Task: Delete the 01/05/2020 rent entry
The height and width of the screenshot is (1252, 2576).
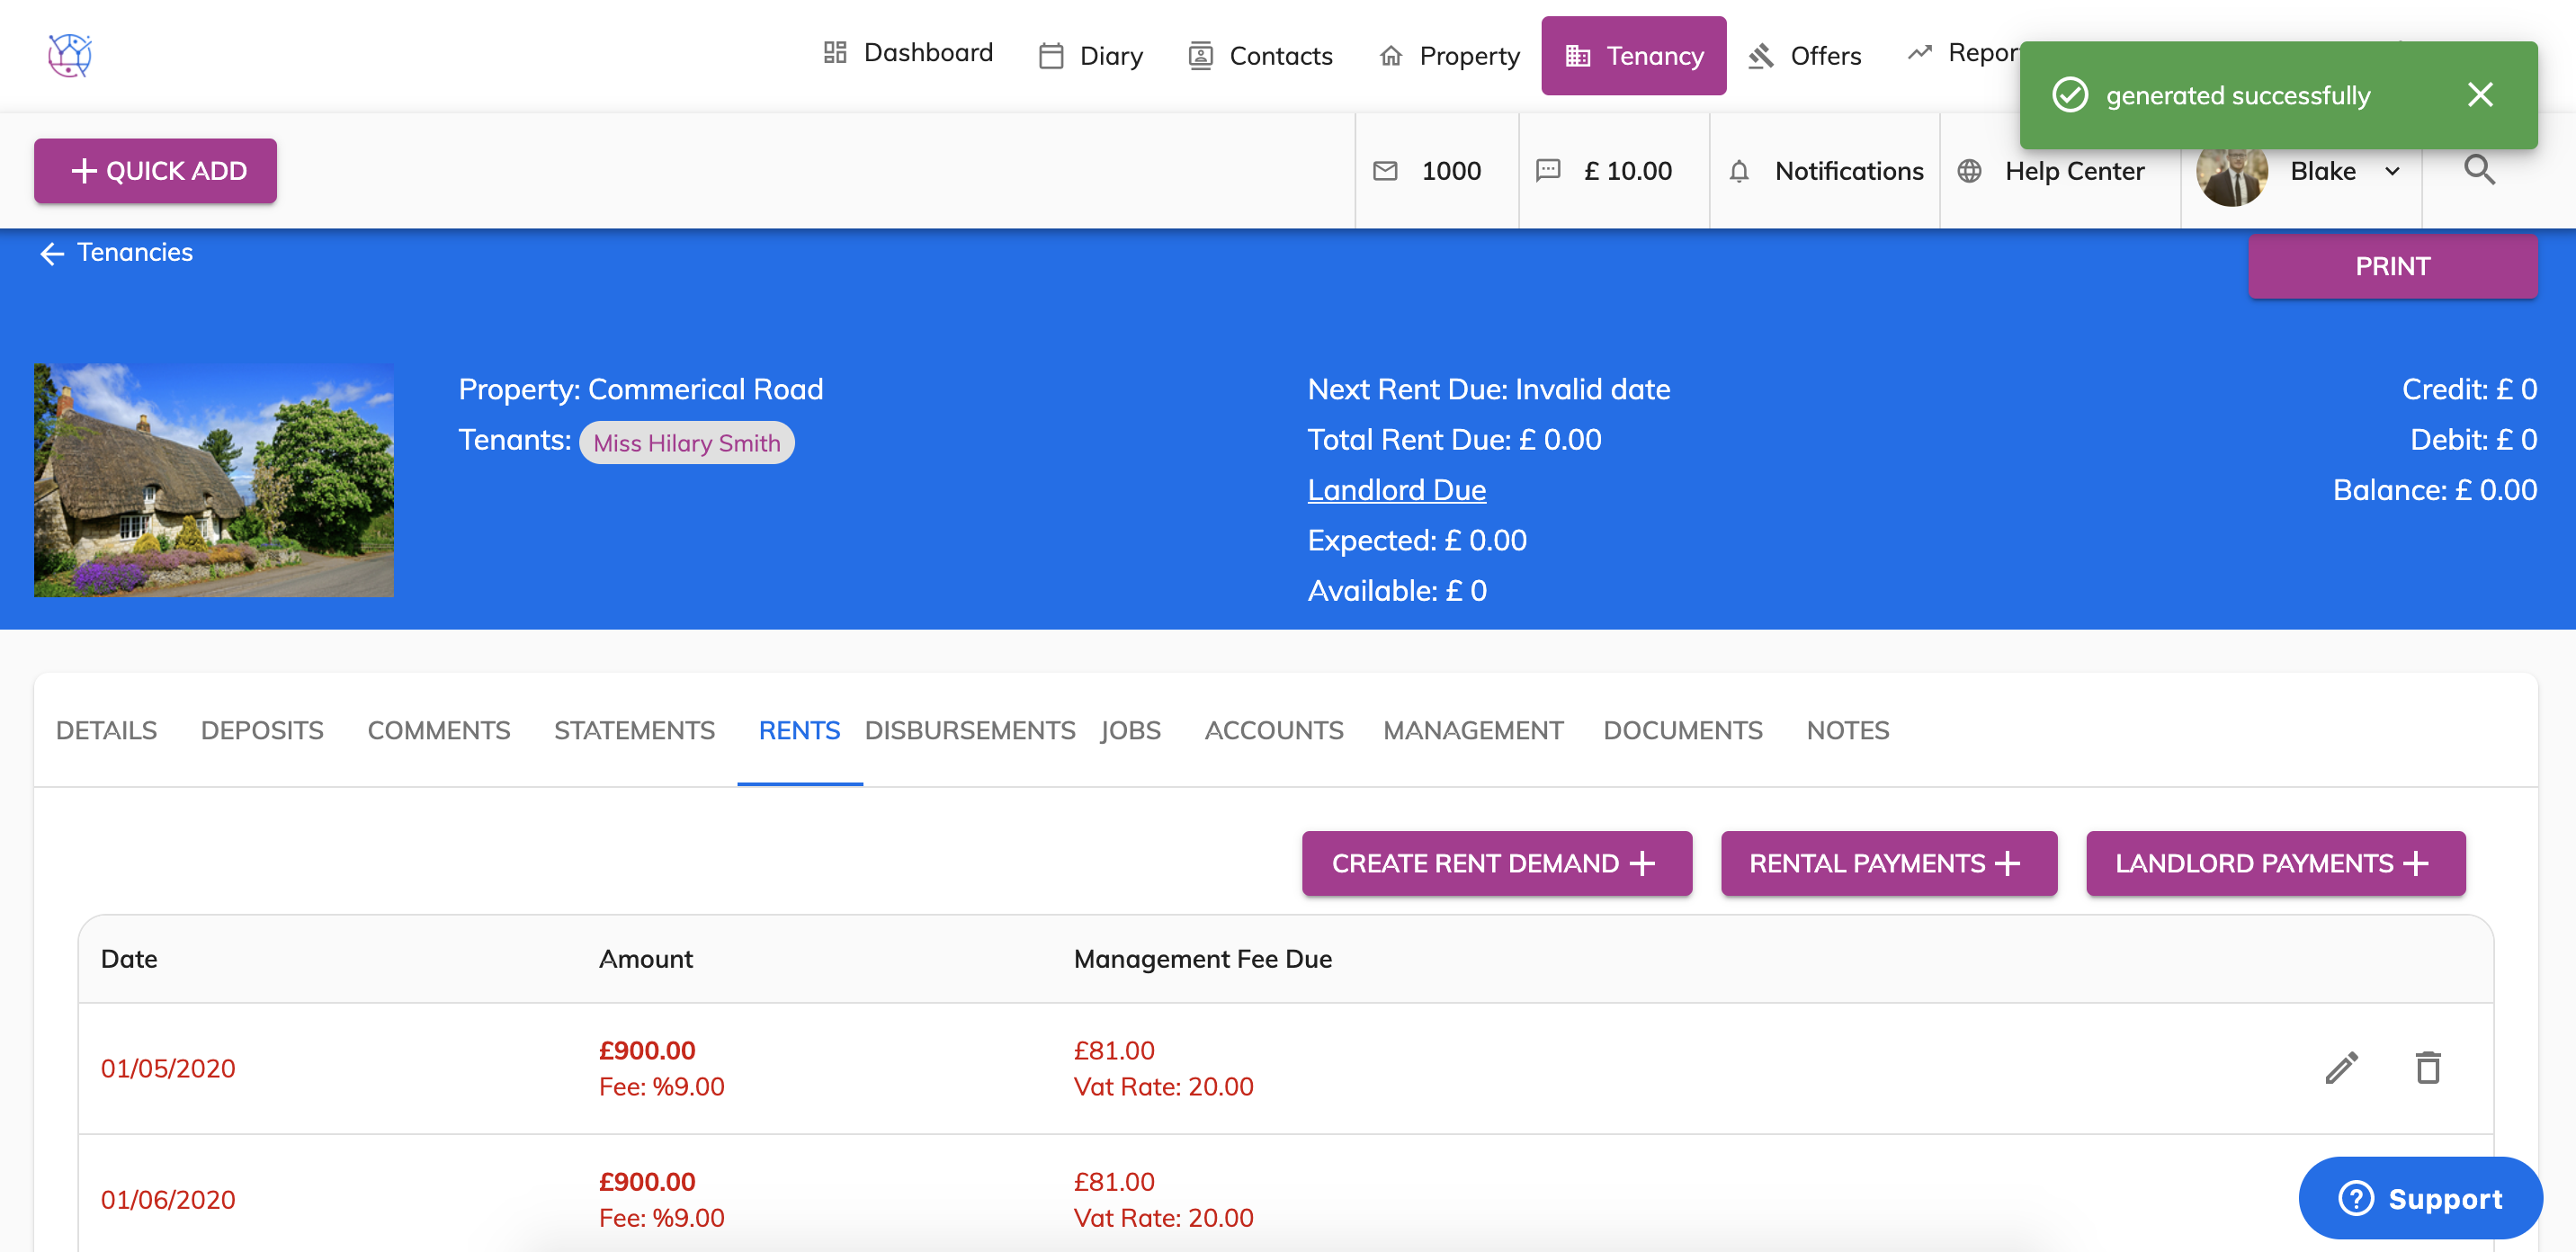Action: 2428,1068
